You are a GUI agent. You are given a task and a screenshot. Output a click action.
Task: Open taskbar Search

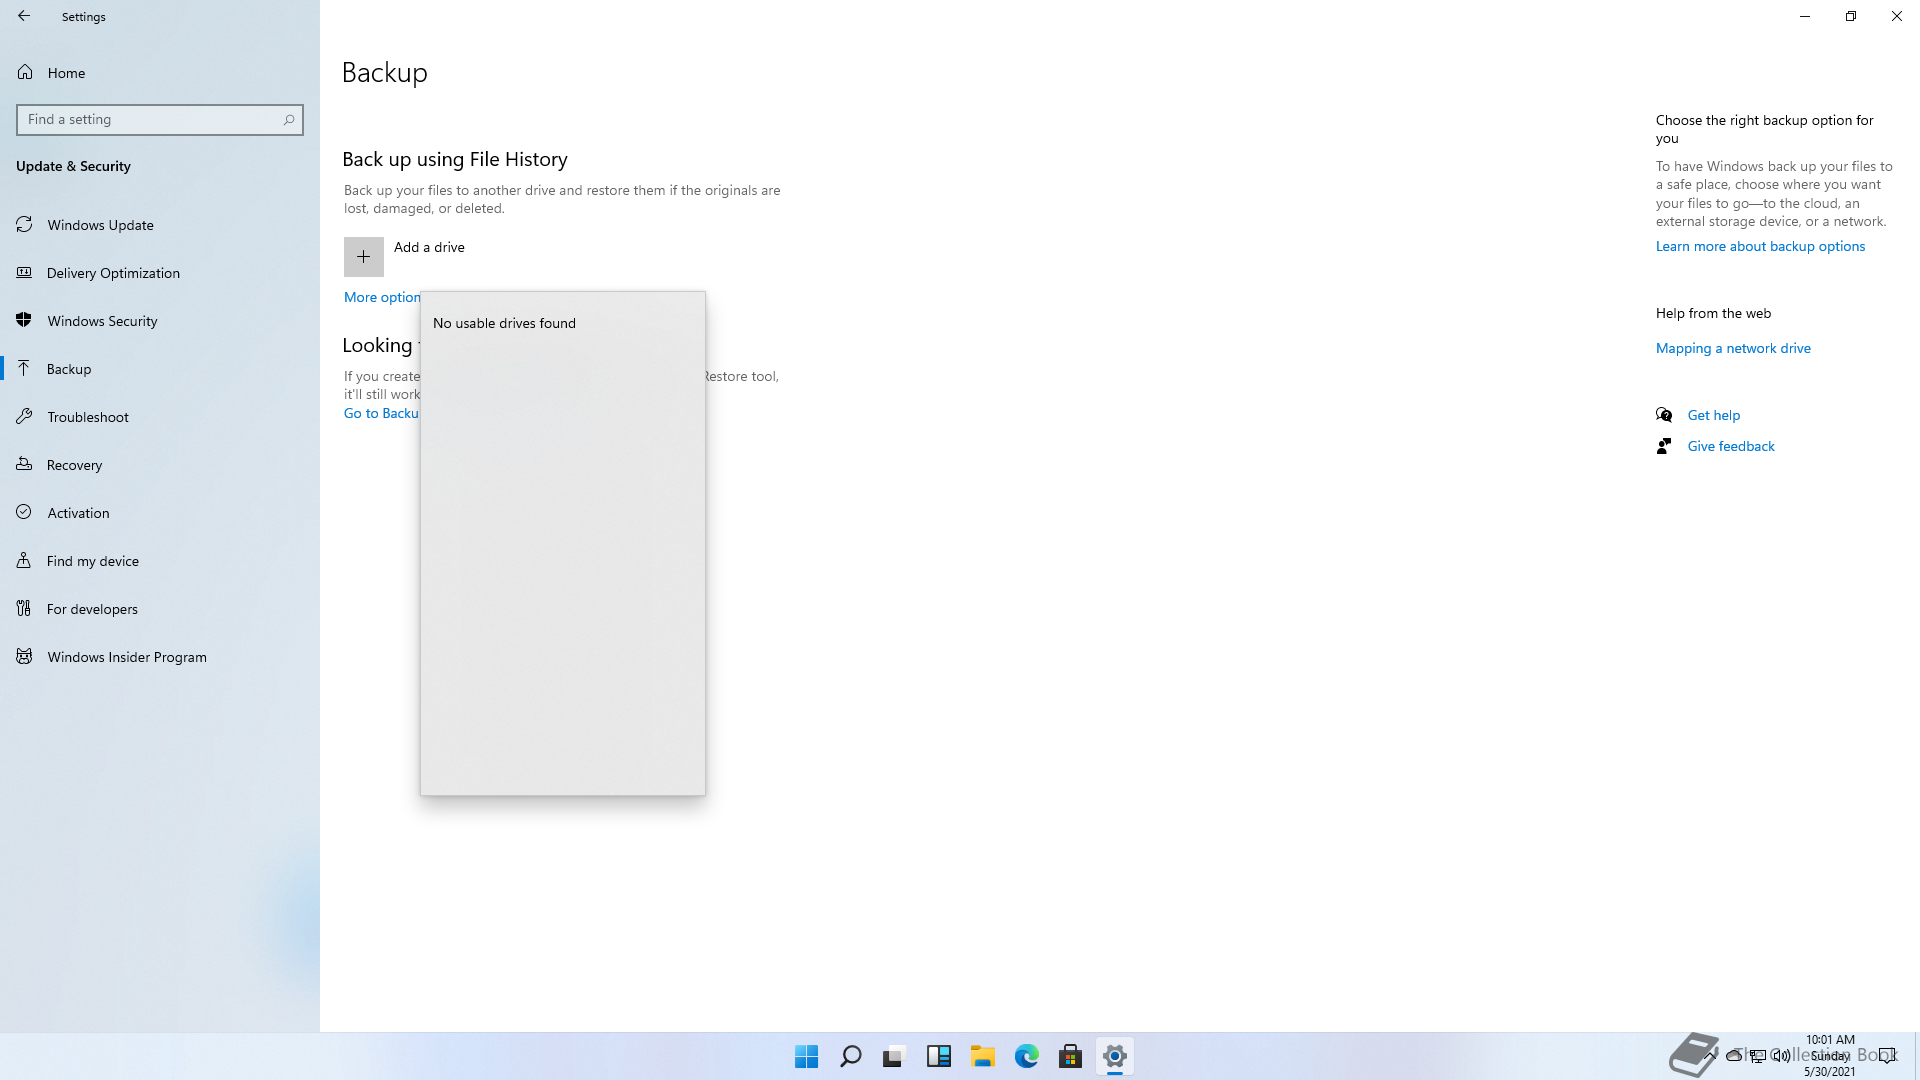[851, 1056]
